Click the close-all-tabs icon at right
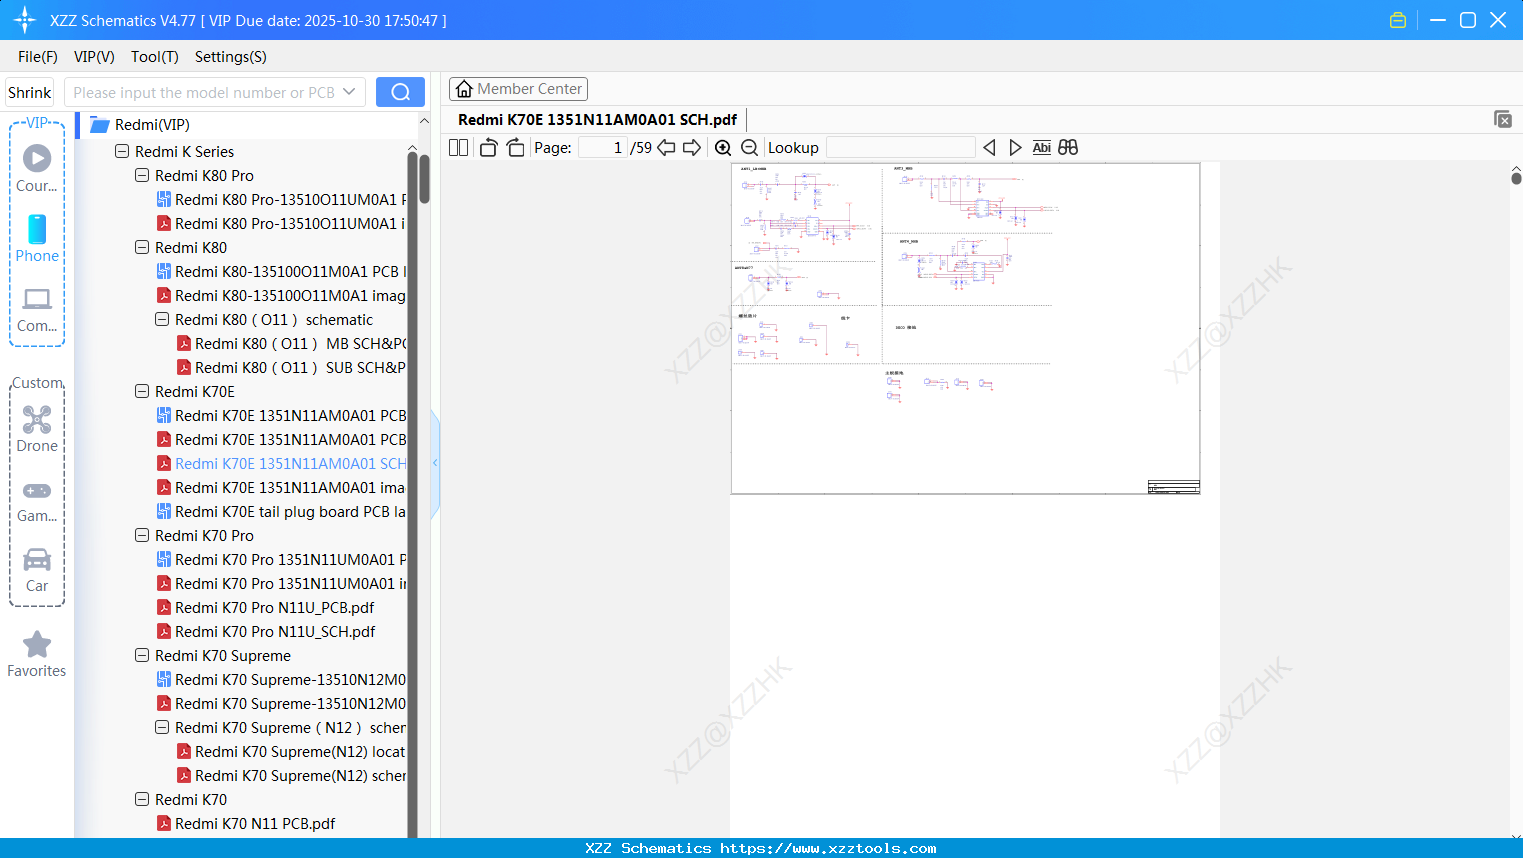 (x=1502, y=119)
